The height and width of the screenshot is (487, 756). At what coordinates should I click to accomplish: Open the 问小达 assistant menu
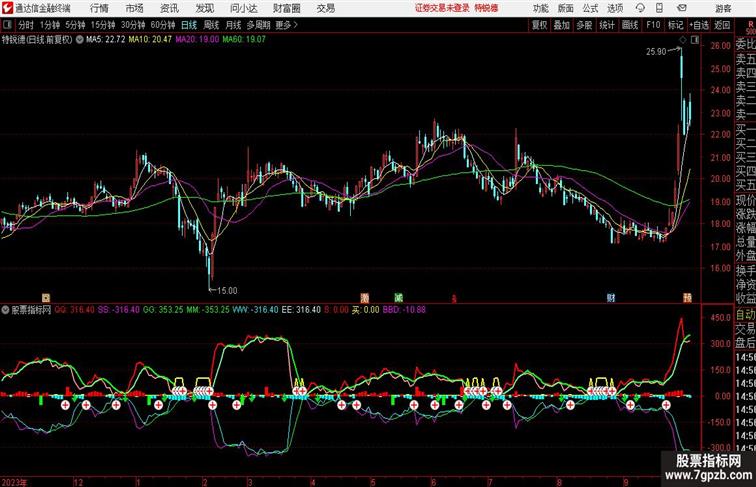pyautogui.click(x=243, y=8)
